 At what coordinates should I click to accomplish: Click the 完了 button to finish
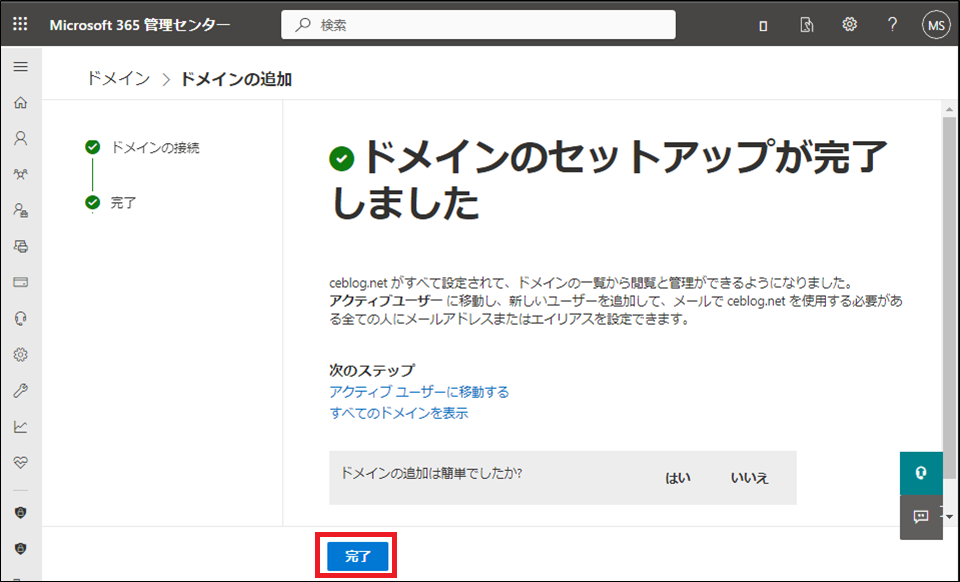coord(358,556)
